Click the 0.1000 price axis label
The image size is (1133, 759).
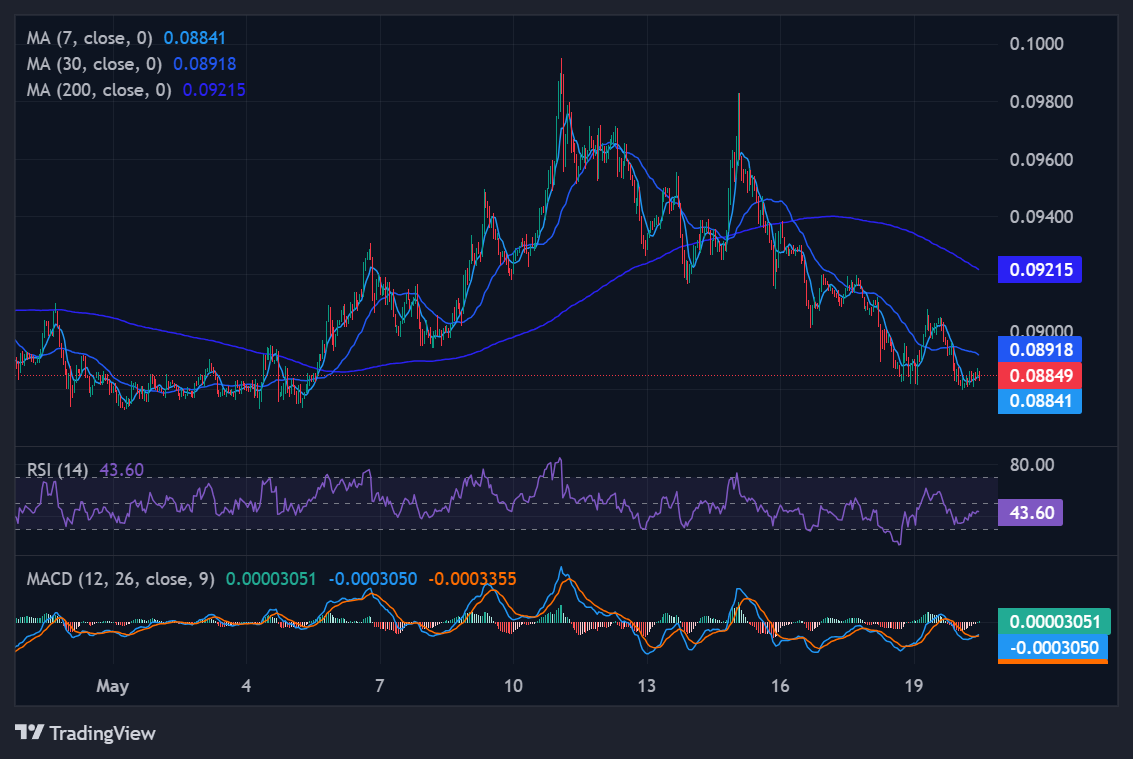coord(1036,43)
